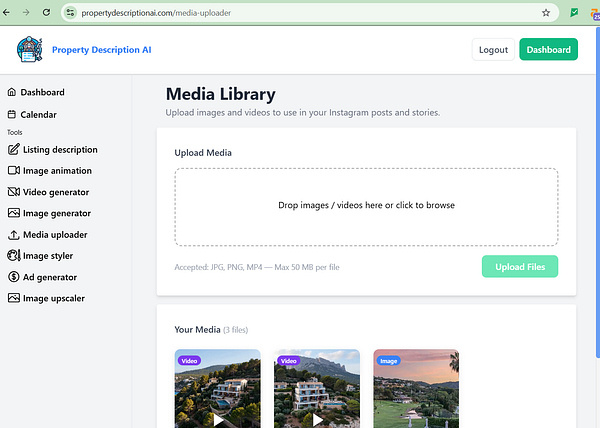Image resolution: width=600 pixels, height=428 pixels.
Task: Open the second video thumbnail with mountain
Action: pos(317,388)
